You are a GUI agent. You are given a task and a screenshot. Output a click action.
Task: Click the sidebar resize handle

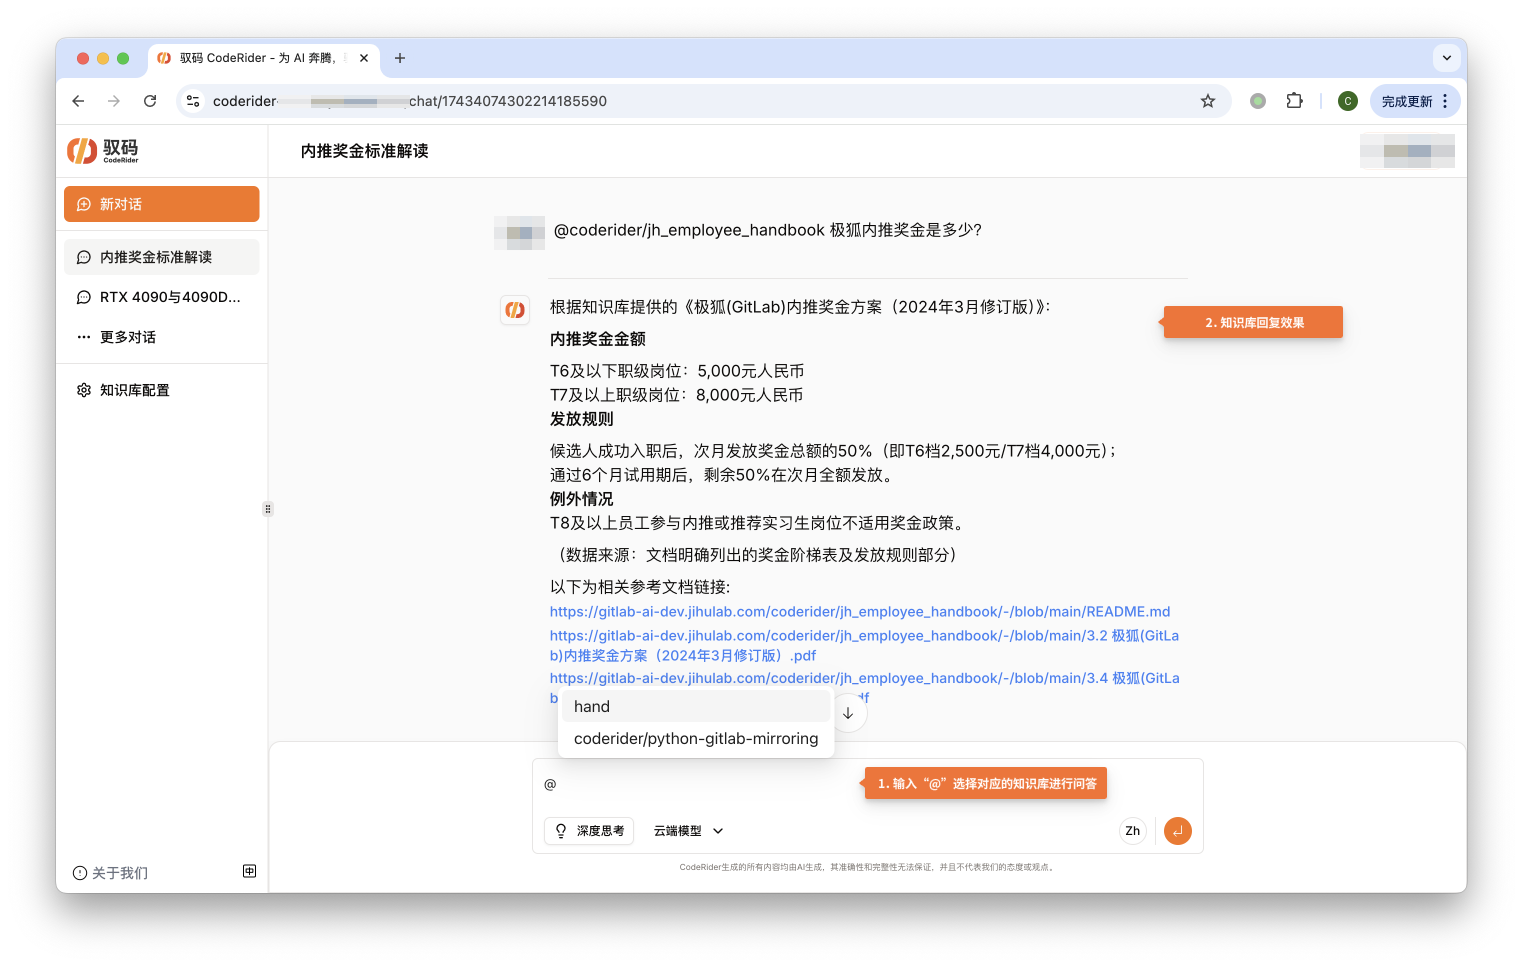267,509
